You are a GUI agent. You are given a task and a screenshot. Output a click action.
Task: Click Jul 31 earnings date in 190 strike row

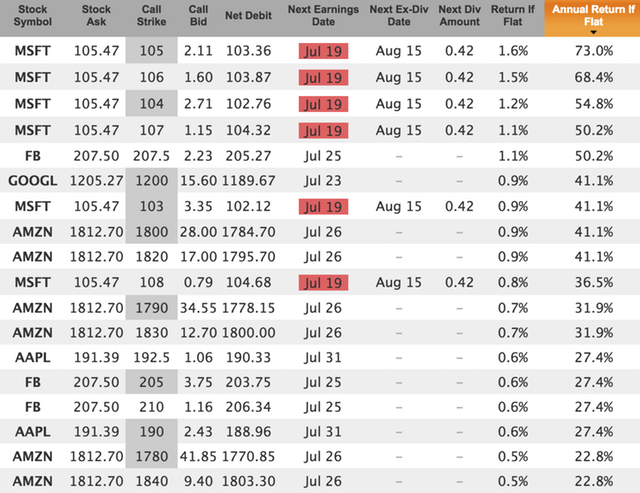click(x=322, y=431)
